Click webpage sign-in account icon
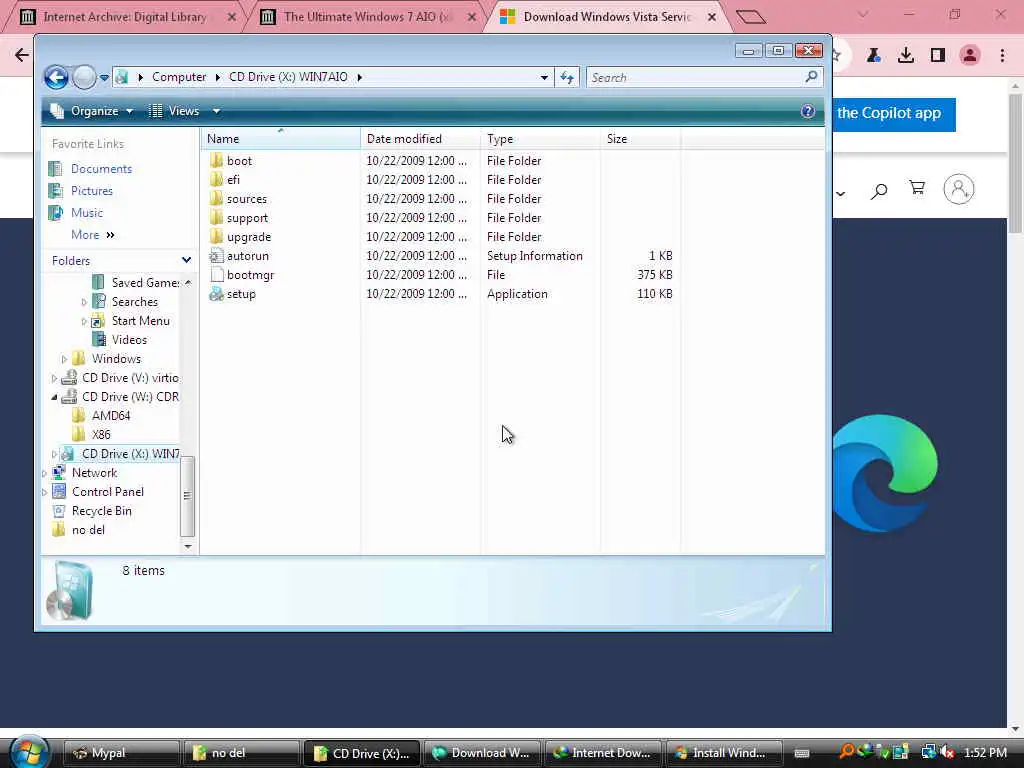This screenshot has height=768, width=1024. click(x=958, y=189)
